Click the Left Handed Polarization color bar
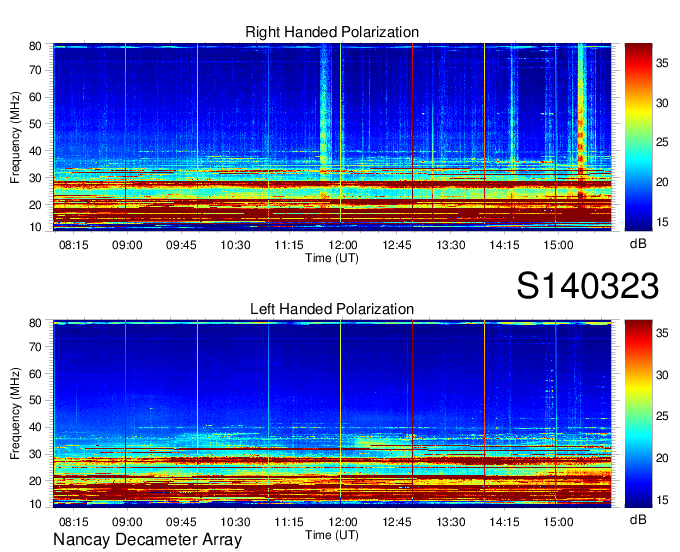Image resolution: width=680 pixels, height=552 pixels. (x=638, y=414)
